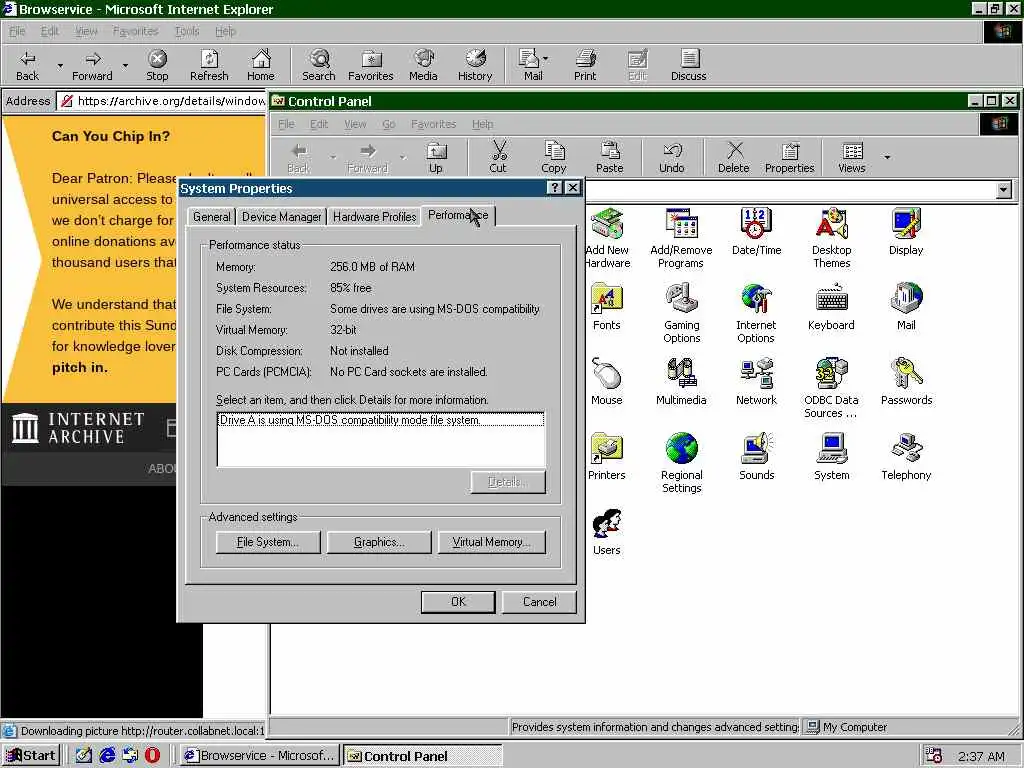Click Delete in Control Panel toolbar
This screenshot has height=768, width=1024.
(x=733, y=158)
